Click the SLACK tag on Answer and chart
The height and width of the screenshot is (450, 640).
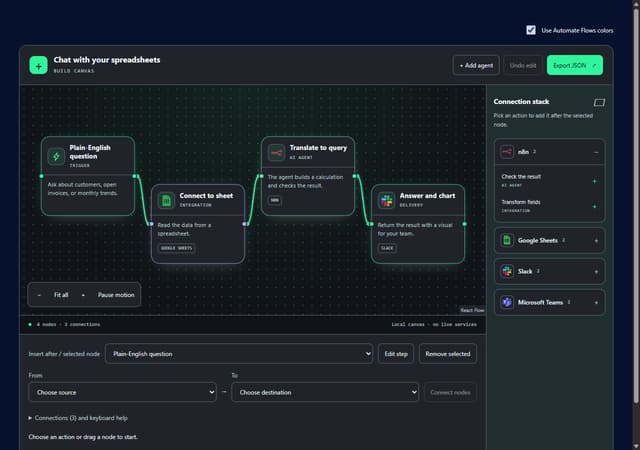pyautogui.click(x=387, y=248)
